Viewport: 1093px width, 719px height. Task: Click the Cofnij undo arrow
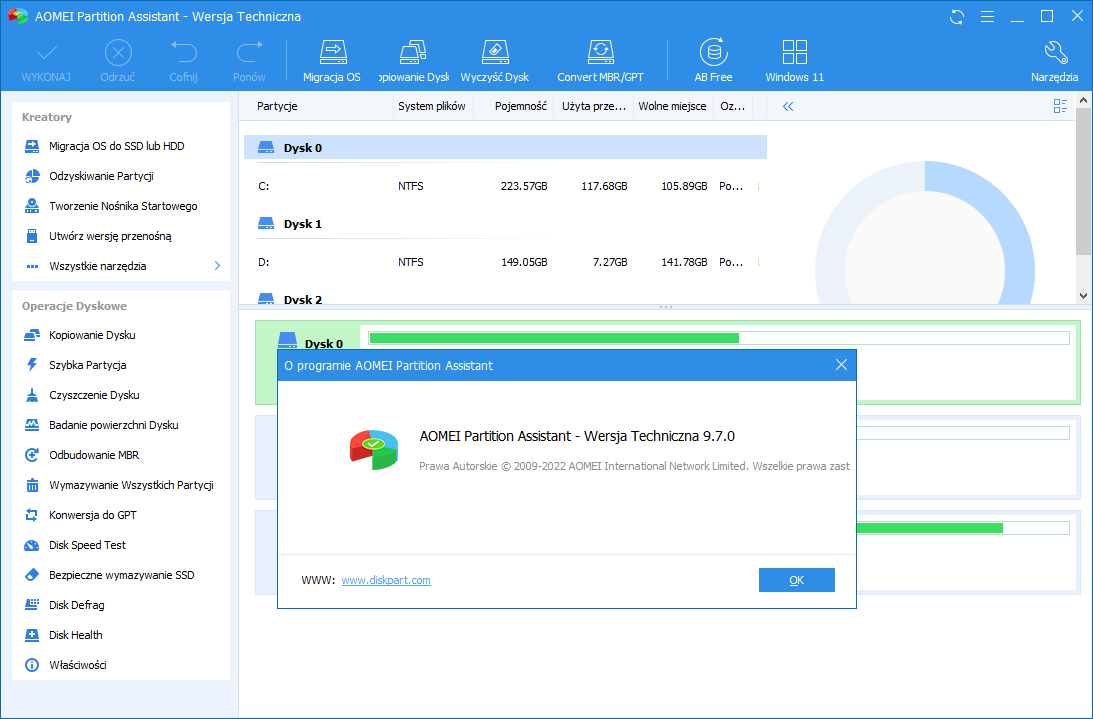point(183,52)
